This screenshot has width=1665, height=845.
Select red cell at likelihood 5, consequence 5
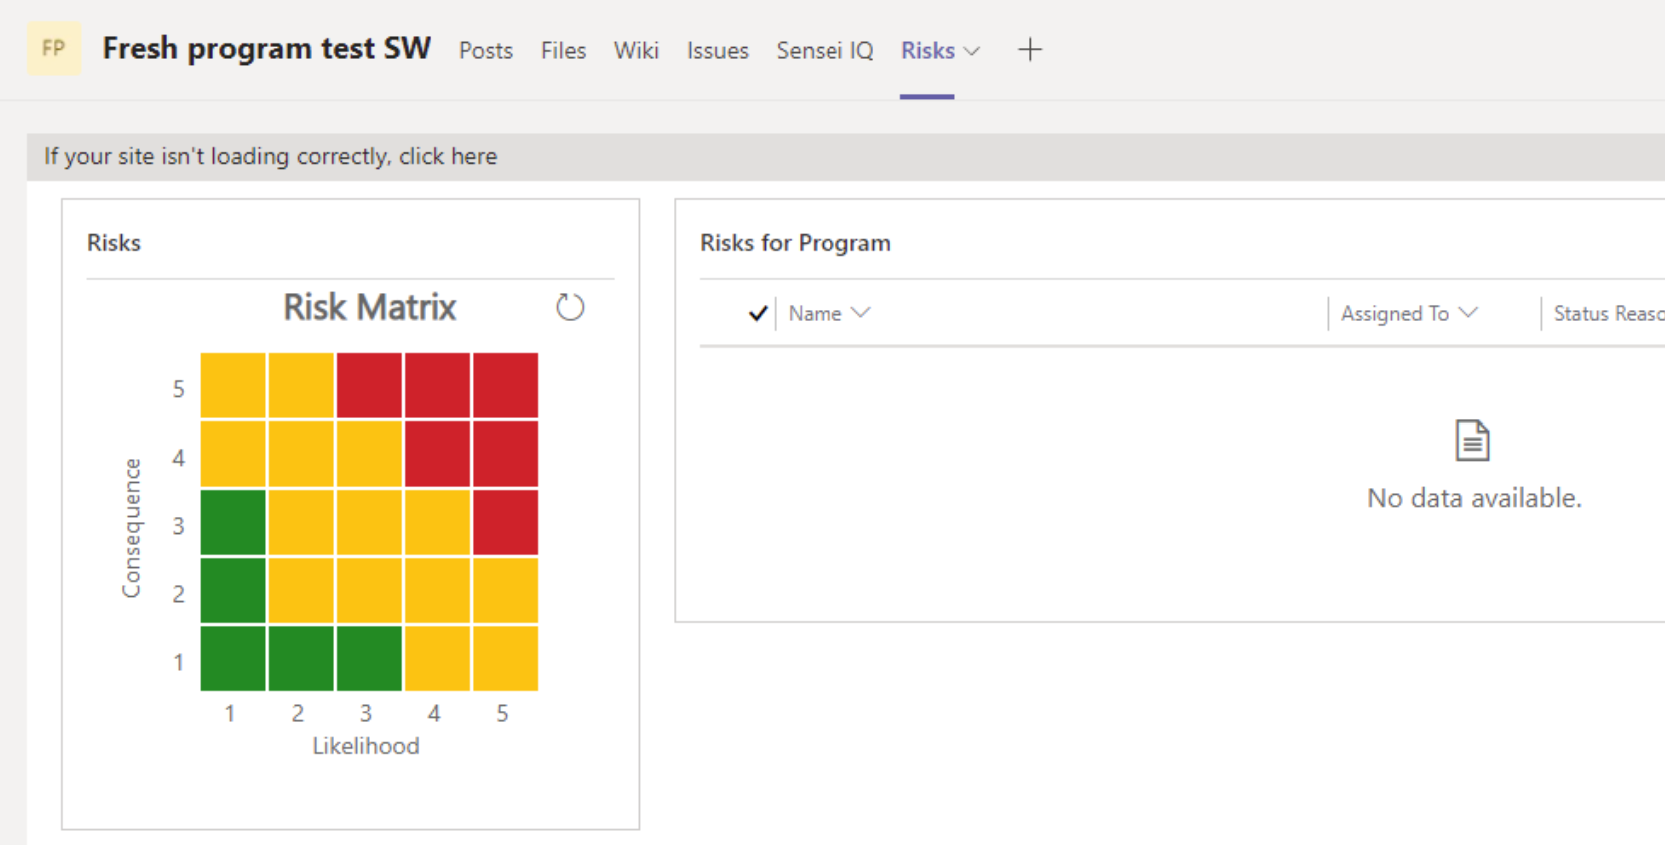[x=505, y=385]
